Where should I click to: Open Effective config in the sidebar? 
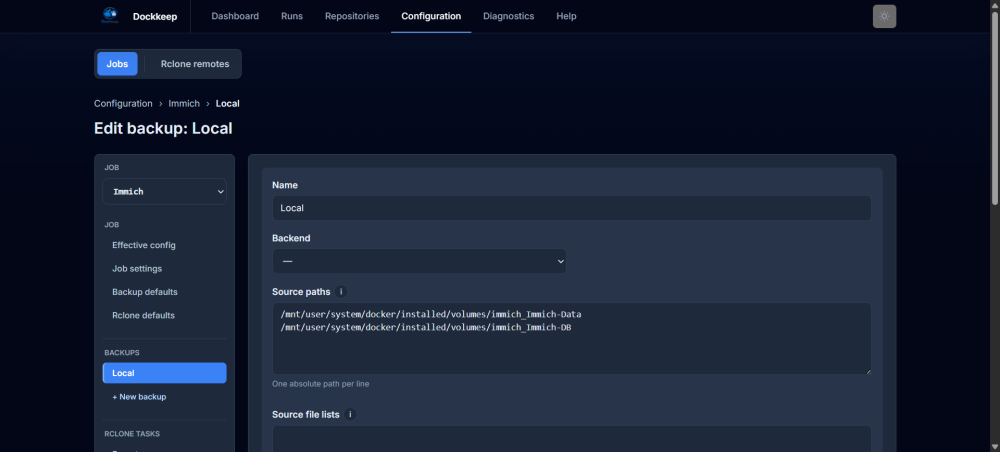(144, 245)
